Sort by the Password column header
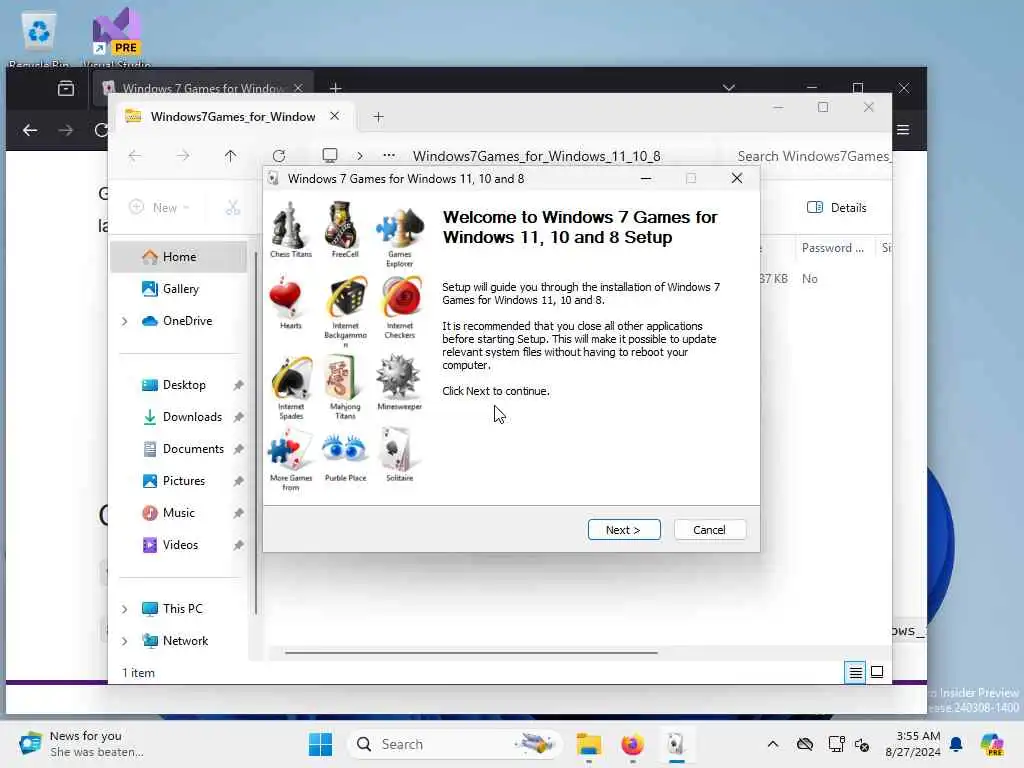 coord(833,248)
